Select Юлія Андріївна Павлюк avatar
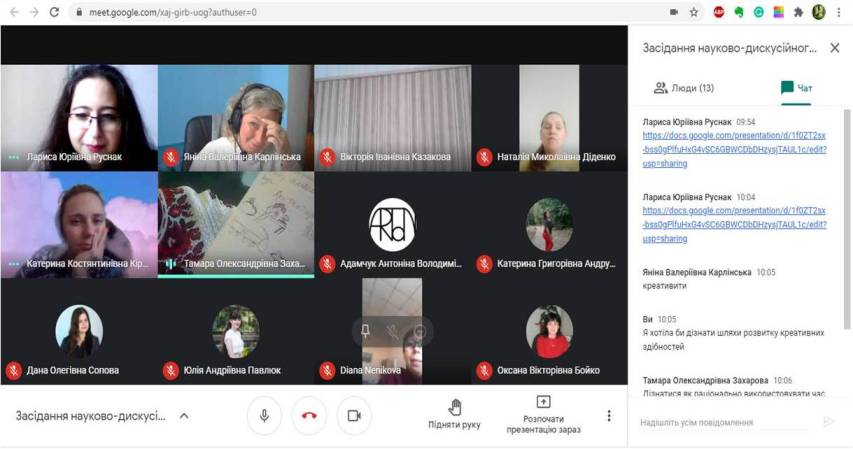853x449 pixels. tap(236, 331)
